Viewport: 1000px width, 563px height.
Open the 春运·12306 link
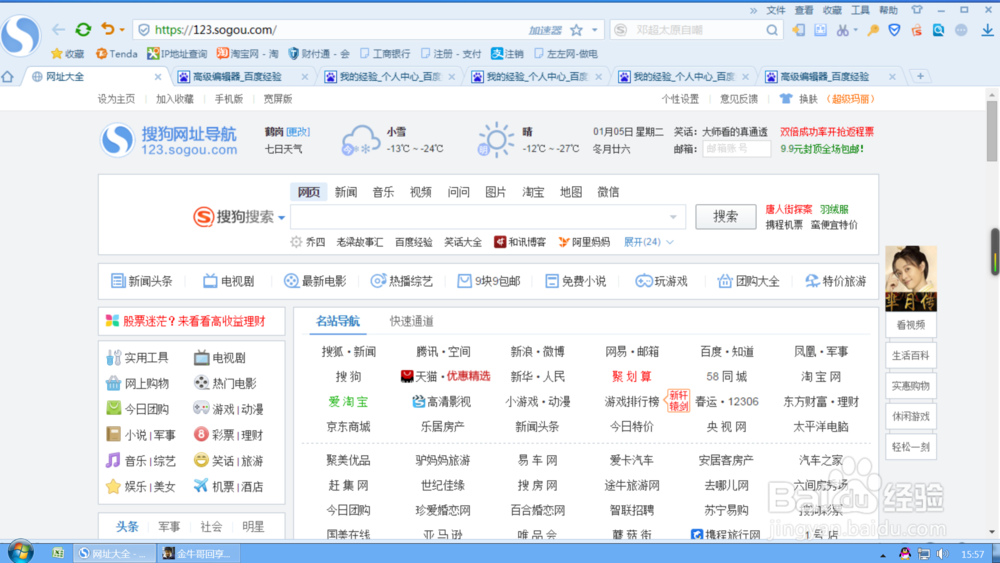[x=726, y=402]
